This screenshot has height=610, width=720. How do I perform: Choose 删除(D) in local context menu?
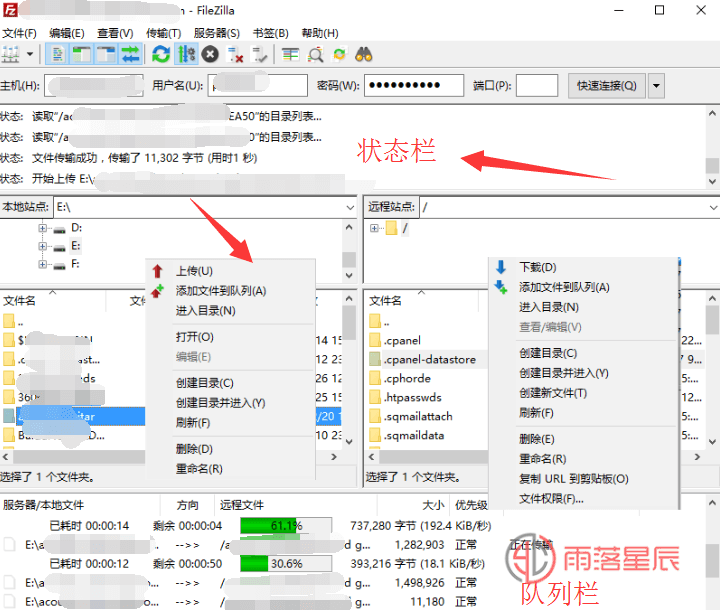(x=194, y=449)
